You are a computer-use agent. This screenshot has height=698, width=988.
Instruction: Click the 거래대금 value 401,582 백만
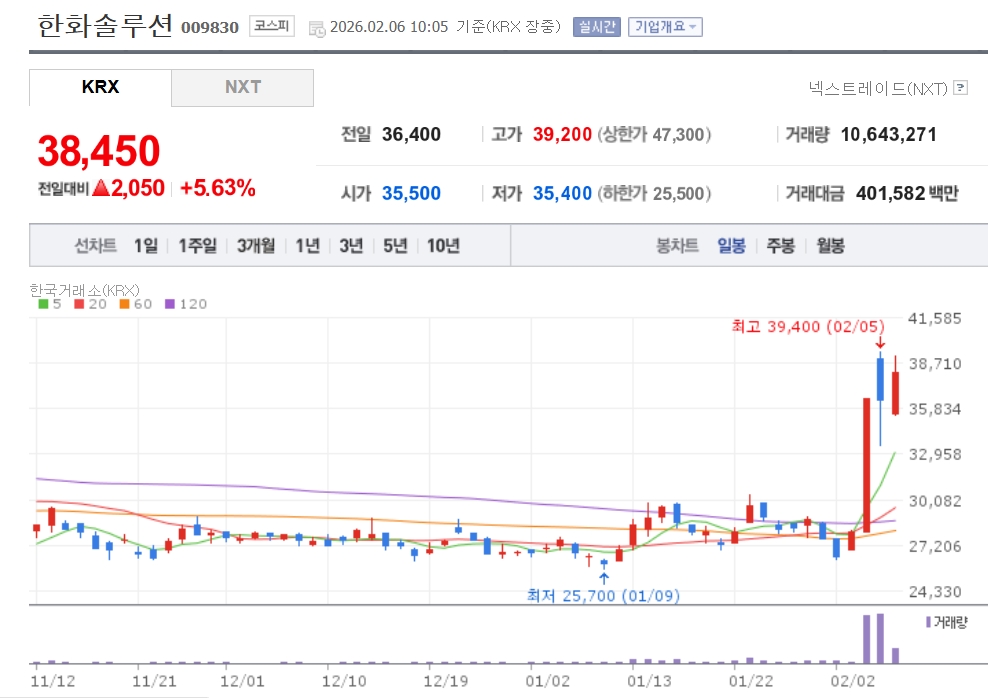(x=907, y=193)
